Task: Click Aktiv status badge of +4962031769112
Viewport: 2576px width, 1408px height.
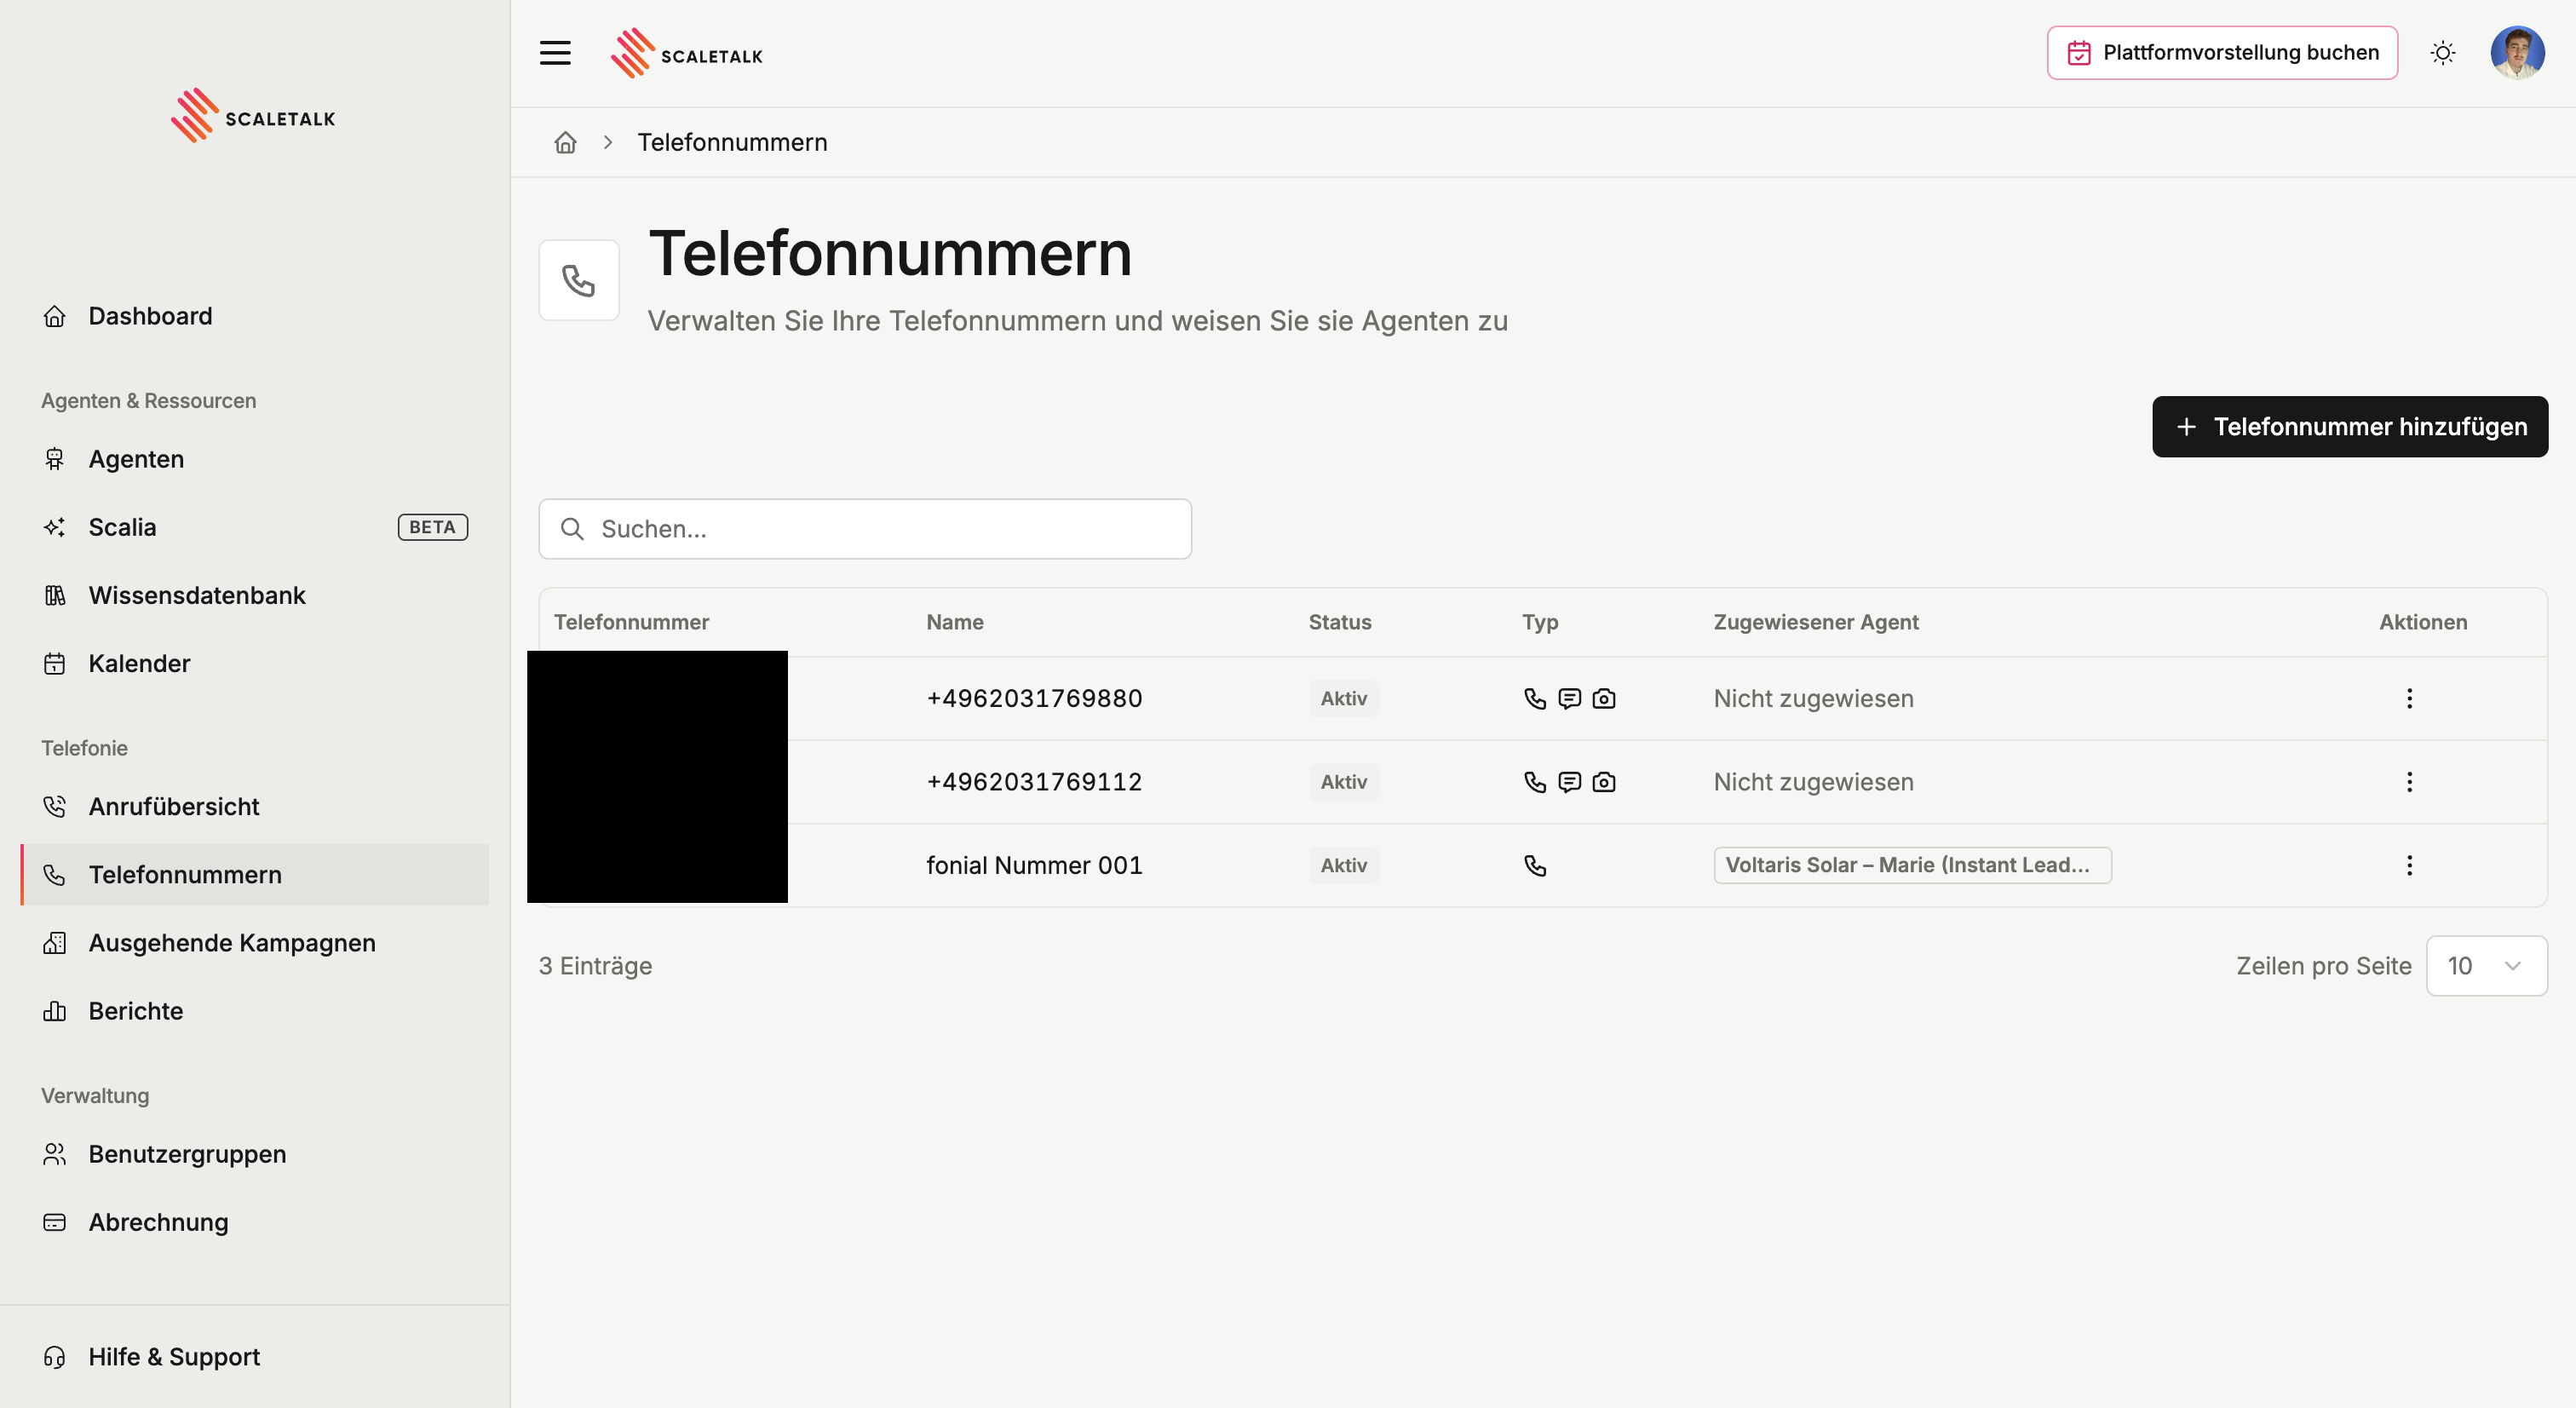Action: (x=1343, y=782)
